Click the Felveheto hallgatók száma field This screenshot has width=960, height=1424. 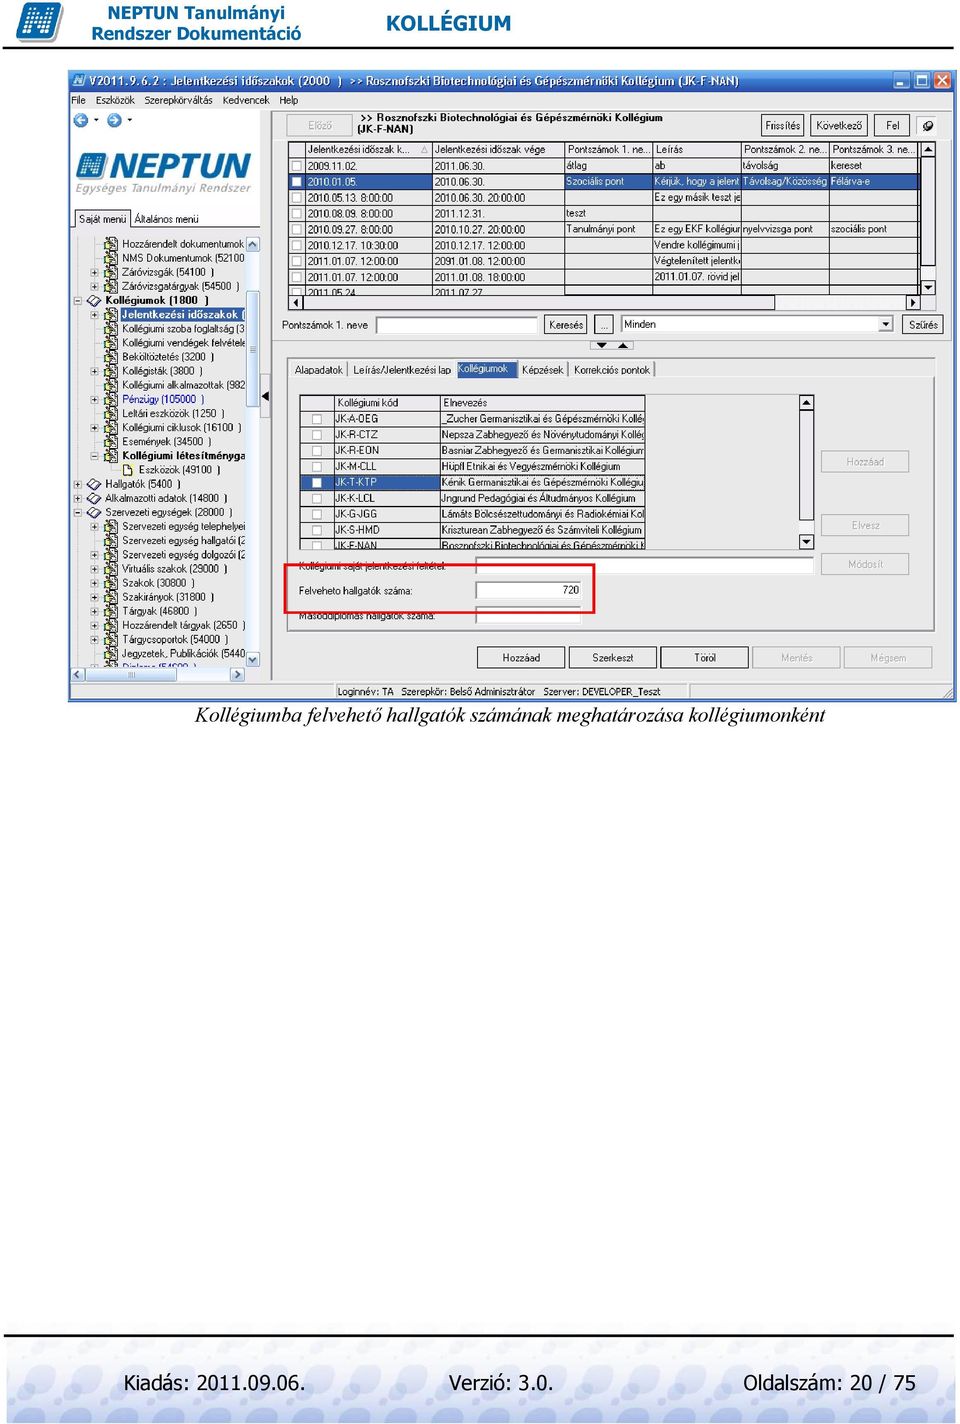pyautogui.click(x=528, y=590)
